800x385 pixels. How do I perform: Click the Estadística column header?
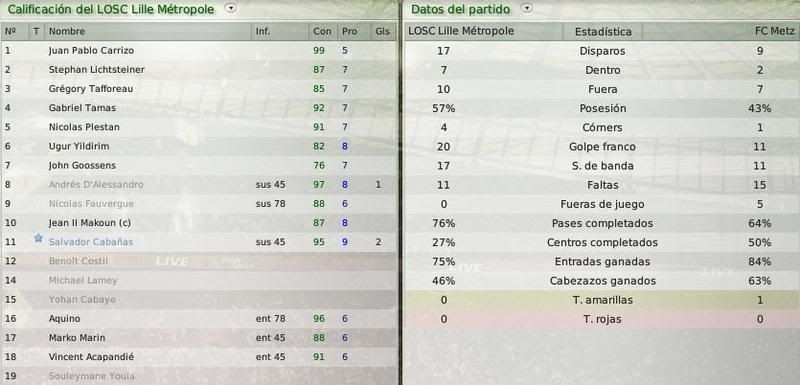[x=603, y=32]
